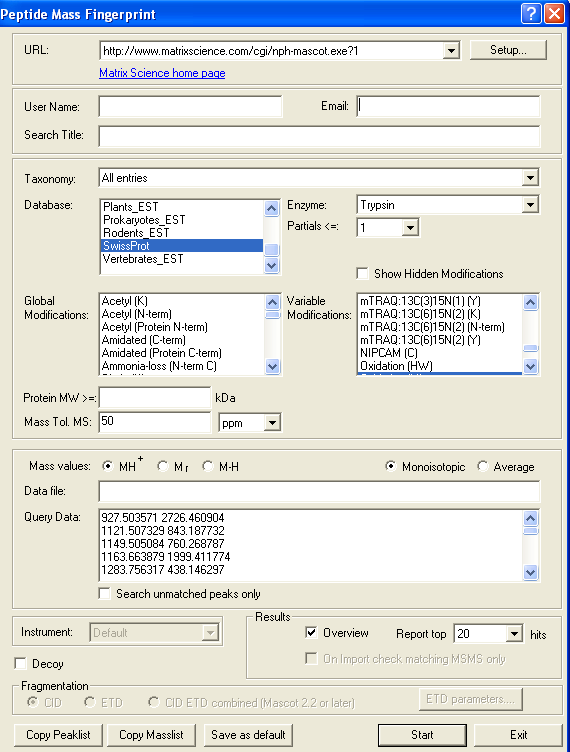Click the Copy Peaklist button
Image resolution: width=570 pixels, height=752 pixels.
pos(58,735)
